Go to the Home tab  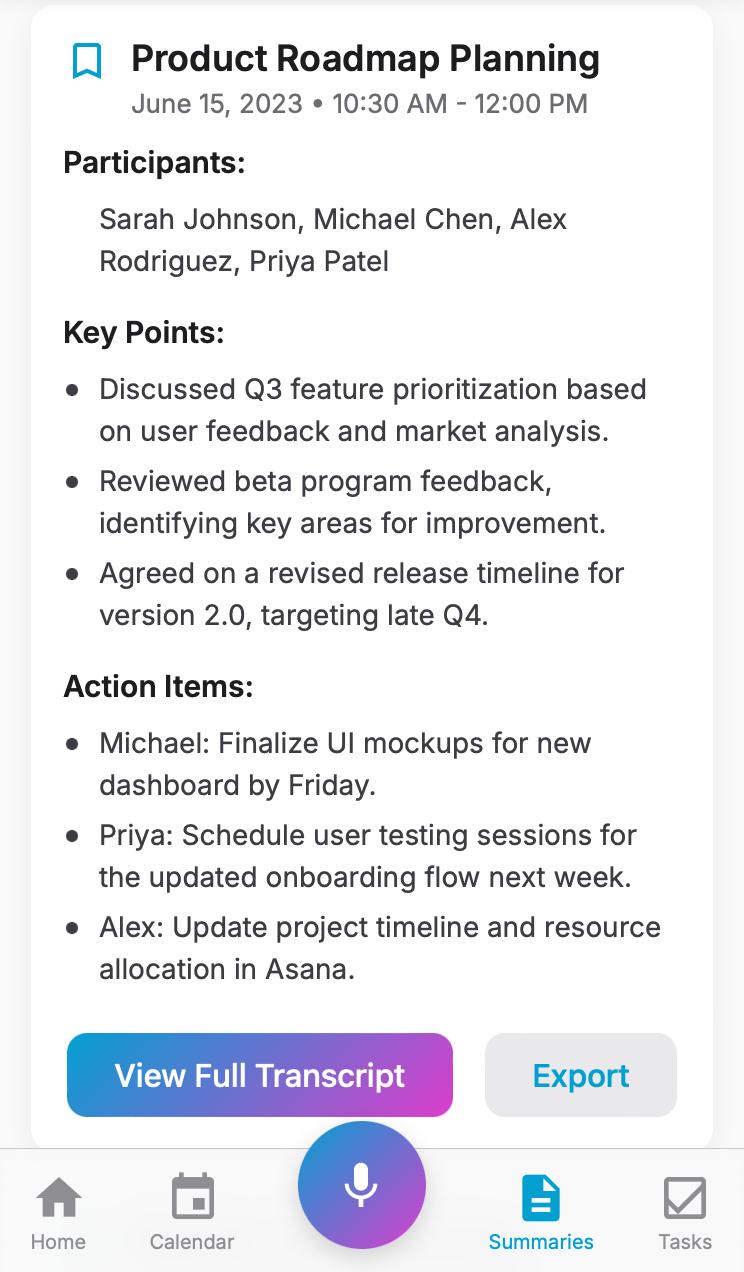coord(58,1212)
